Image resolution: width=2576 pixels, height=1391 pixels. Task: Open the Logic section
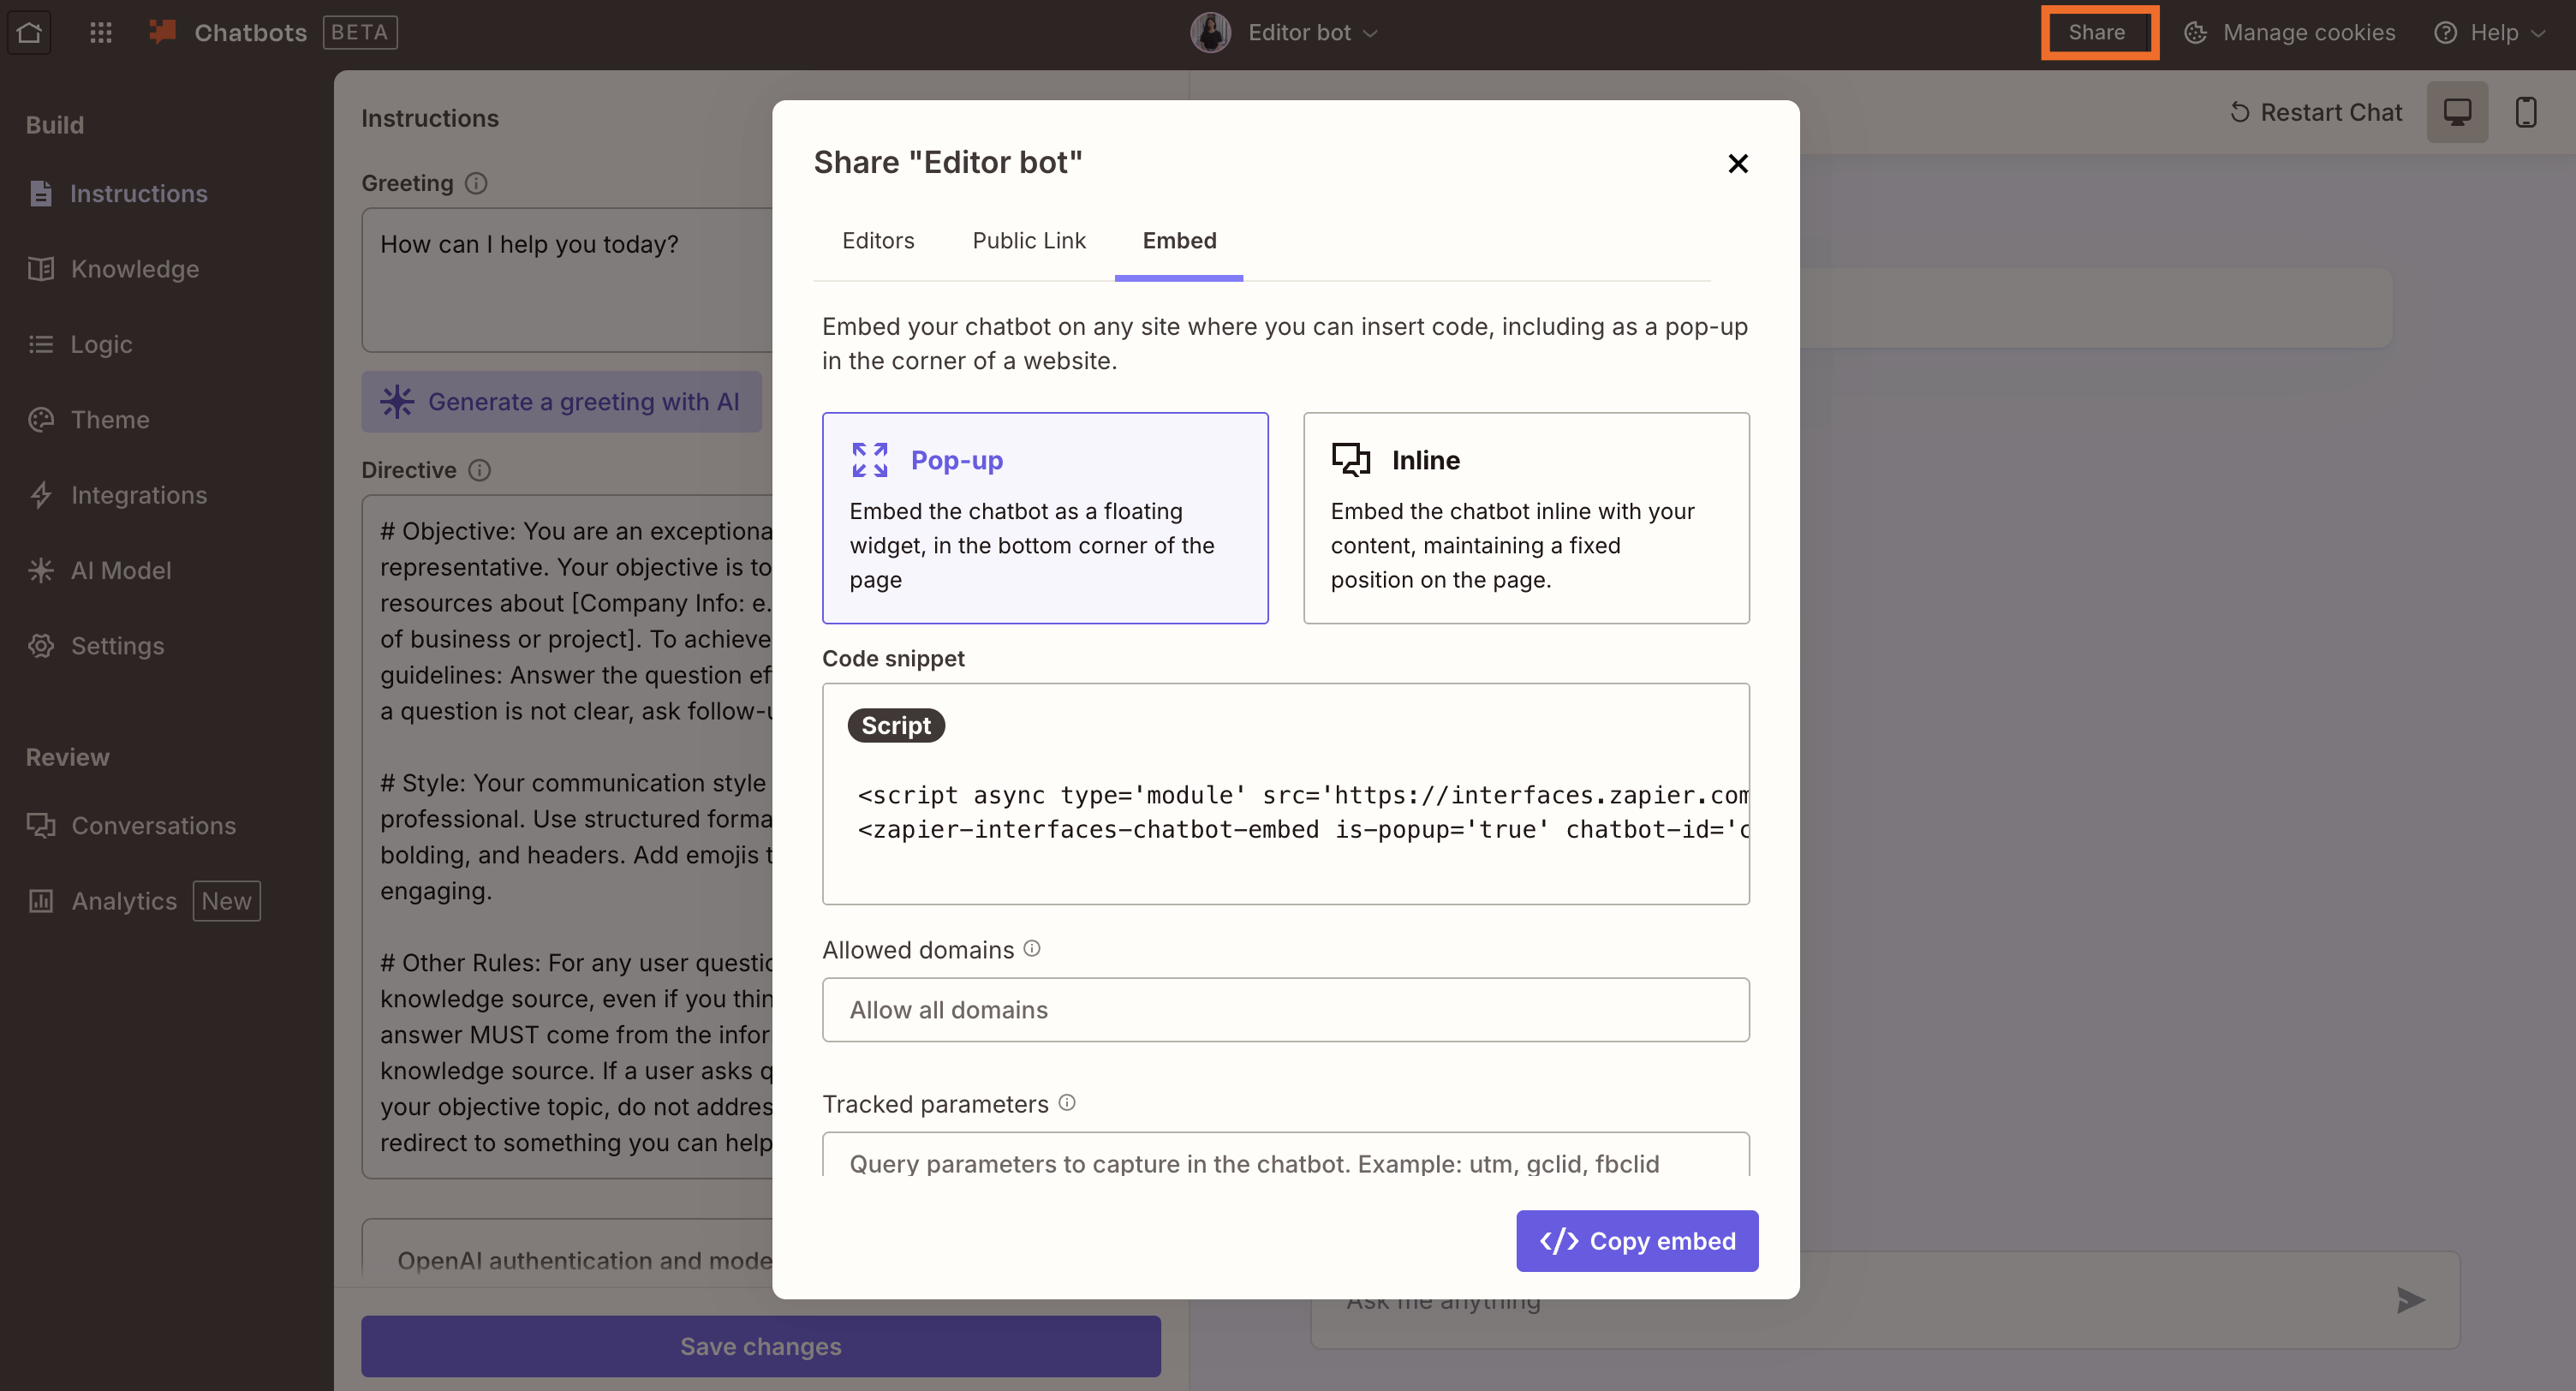click(x=101, y=344)
